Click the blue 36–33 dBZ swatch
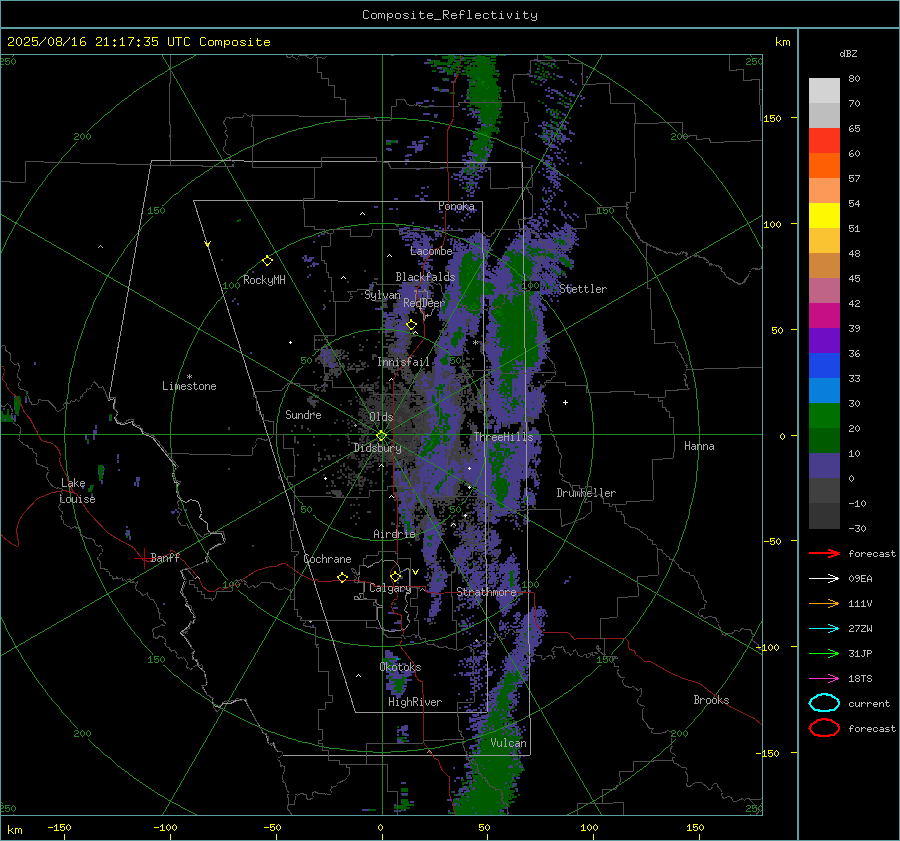This screenshot has height=841, width=900. tap(824, 366)
